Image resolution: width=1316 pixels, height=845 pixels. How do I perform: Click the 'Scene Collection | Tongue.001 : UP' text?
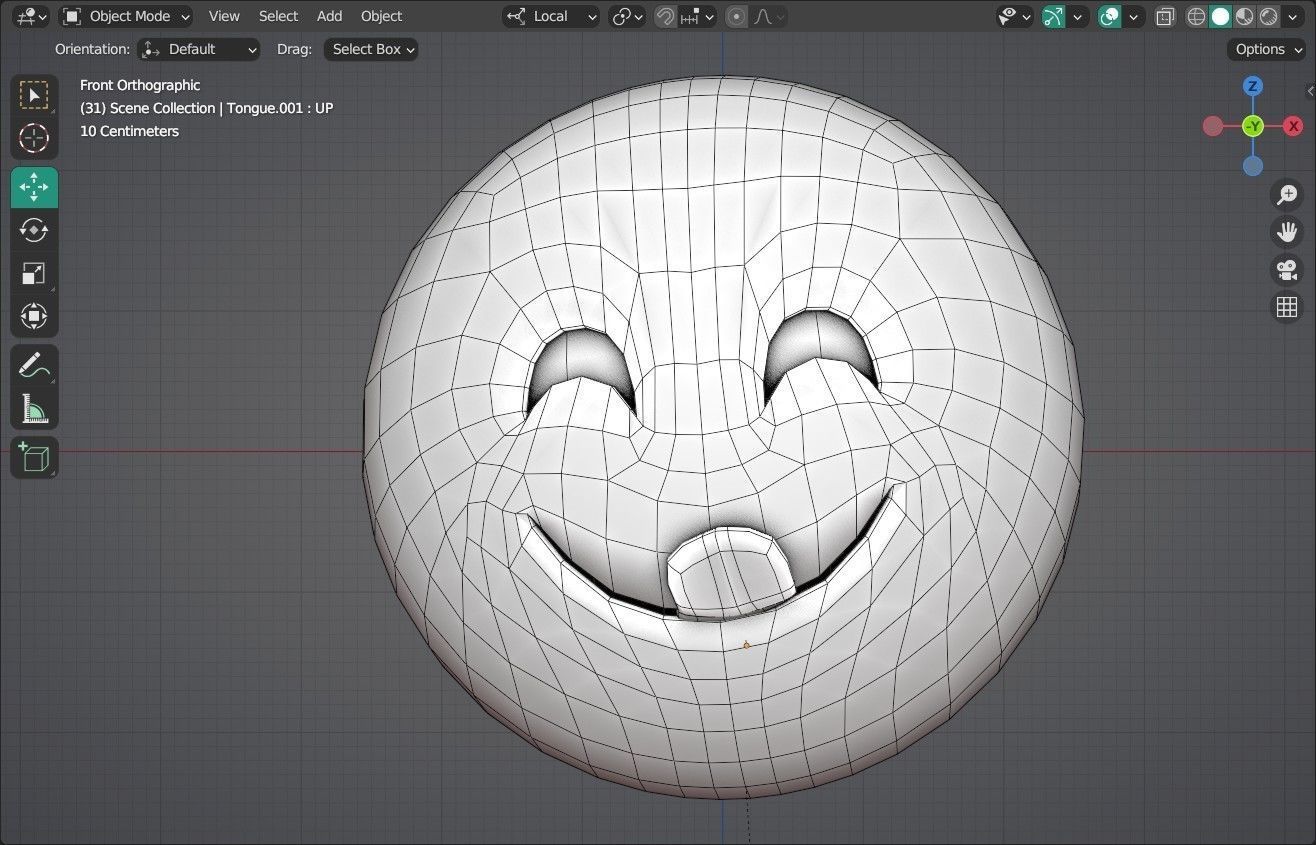click(206, 108)
